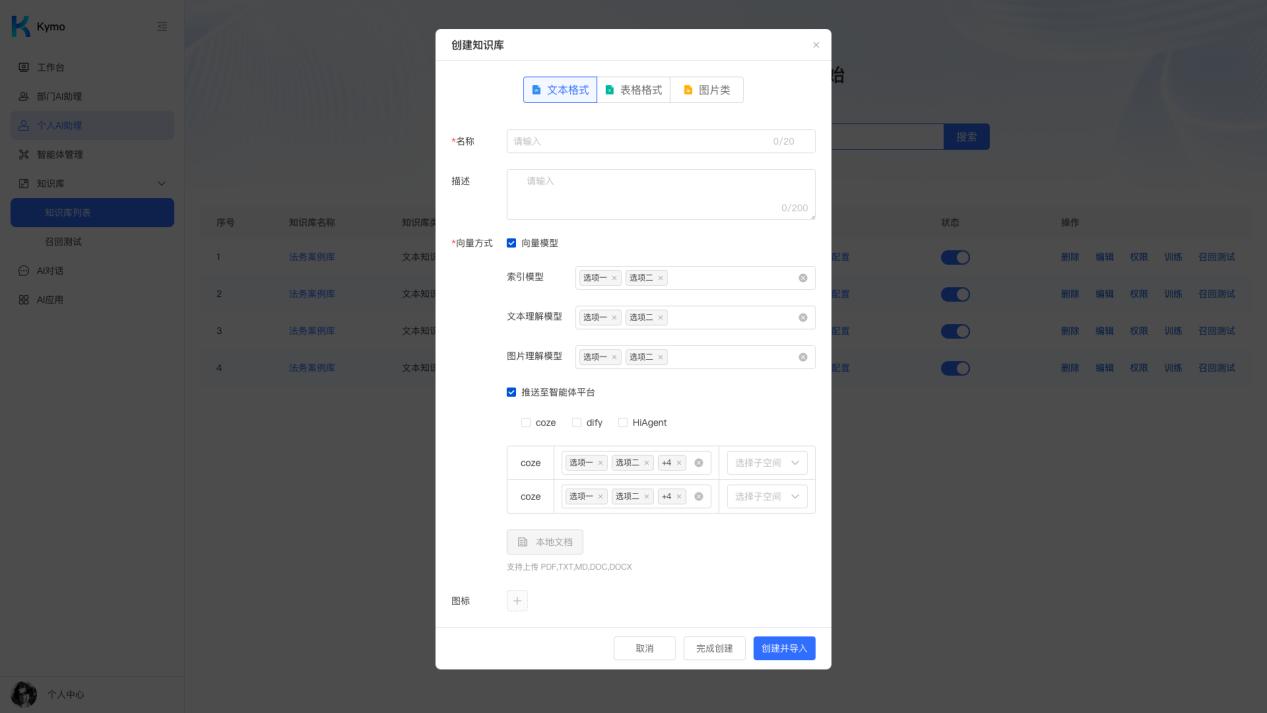Click the plus box to add 图标

[x=517, y=601]
